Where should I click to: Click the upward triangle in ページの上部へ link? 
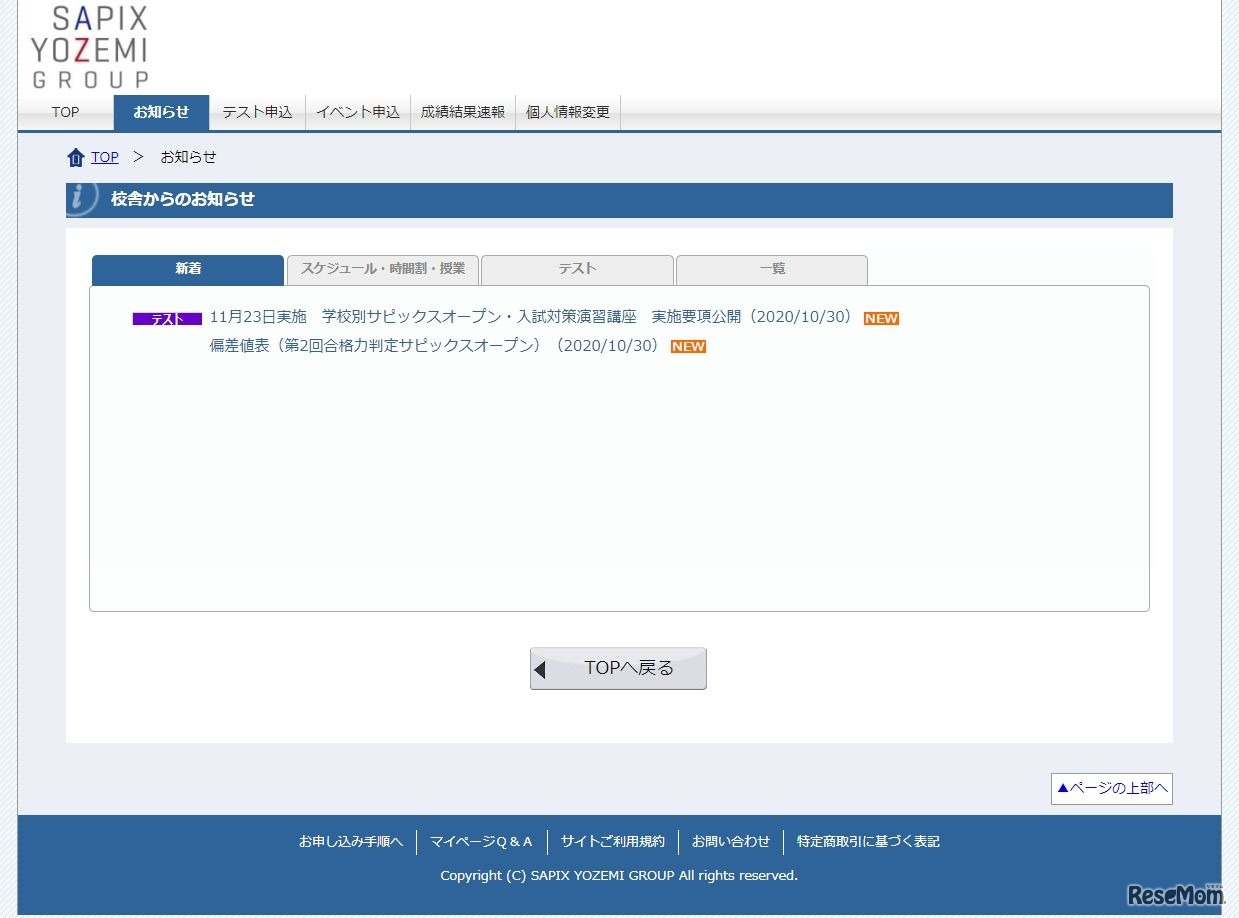pyautogui.click(x=1065, y=788)
